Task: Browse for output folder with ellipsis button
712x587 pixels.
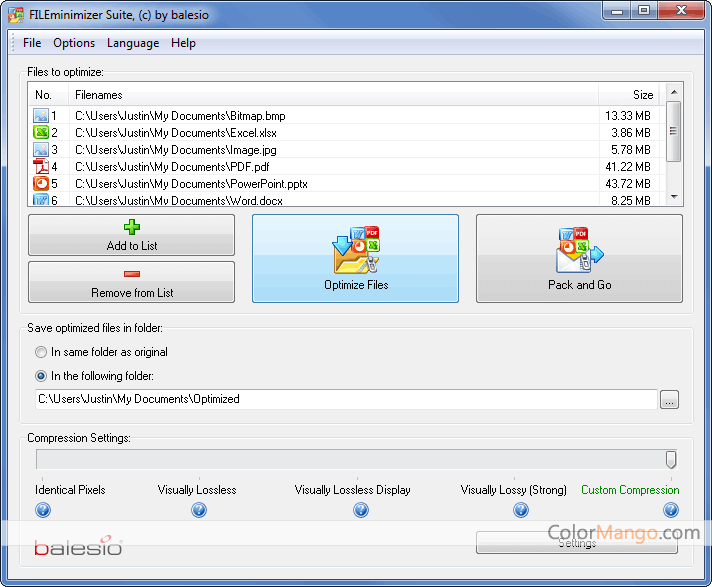Action: click(x=669, y=400)
